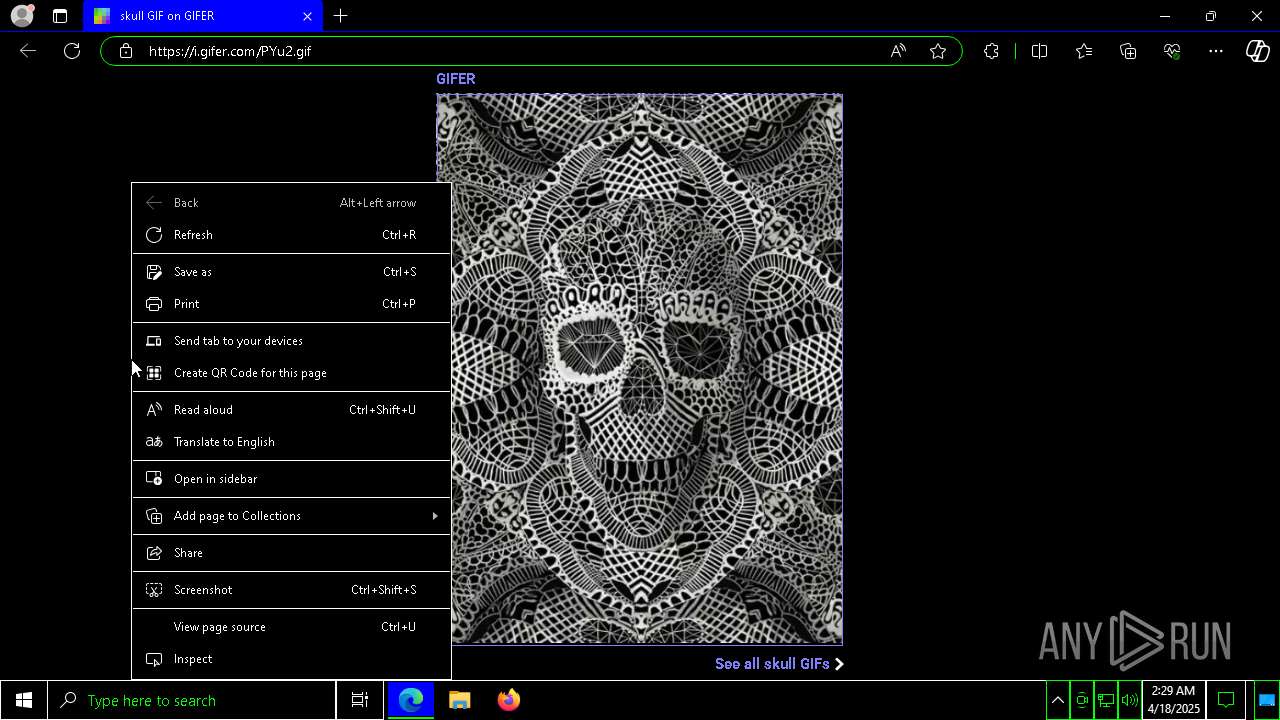Activate Read aloud icon in address bar
Screen dimensions: 1280x720
[898, 51]
